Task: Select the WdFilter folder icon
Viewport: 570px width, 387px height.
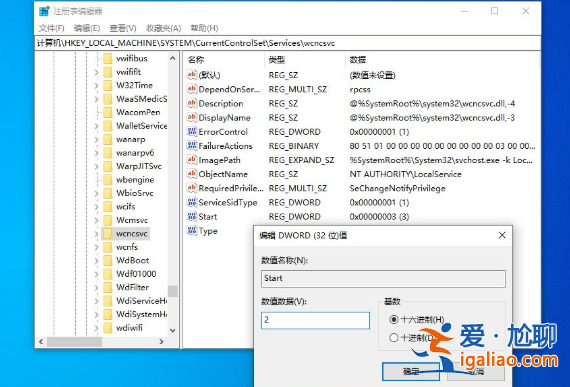Action: [x=108, y=287]
